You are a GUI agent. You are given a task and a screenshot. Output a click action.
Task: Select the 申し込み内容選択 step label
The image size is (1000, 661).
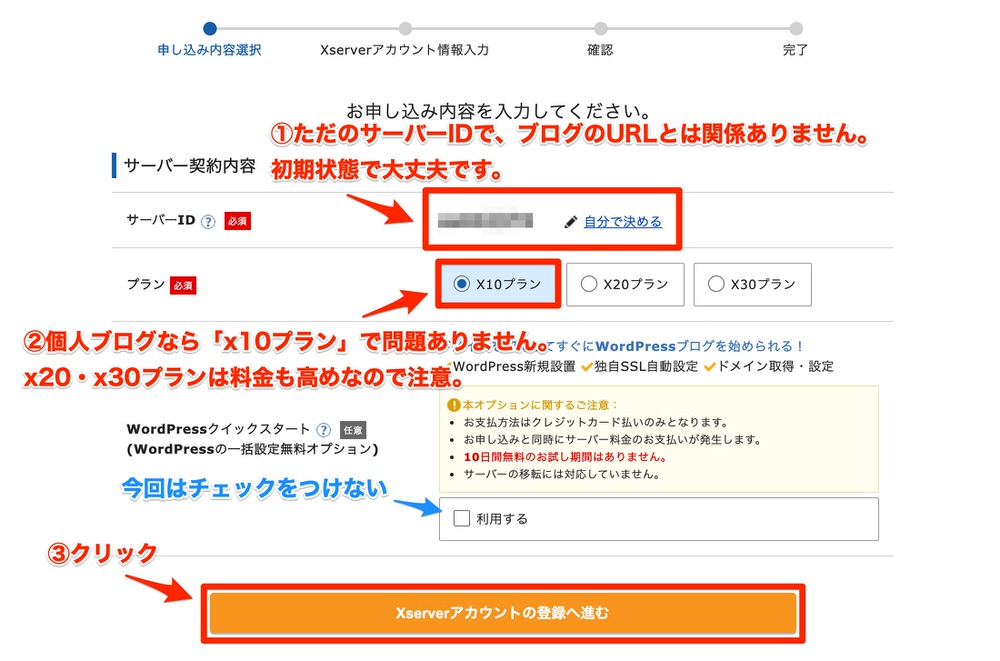[x=209, y=50]
